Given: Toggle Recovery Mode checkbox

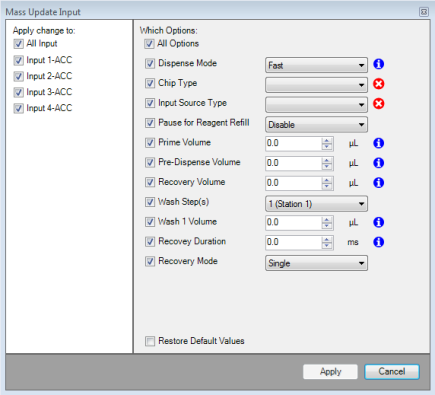Looking at the screenshot, I should coord(150,261).
